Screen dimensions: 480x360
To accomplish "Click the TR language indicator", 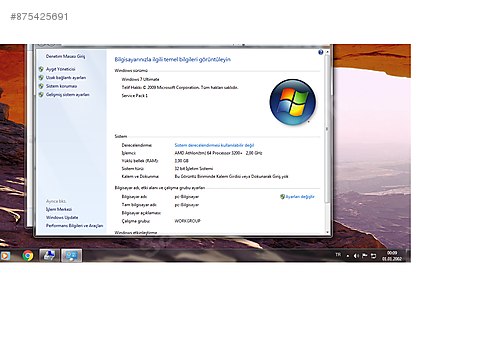I will point(338,255).
